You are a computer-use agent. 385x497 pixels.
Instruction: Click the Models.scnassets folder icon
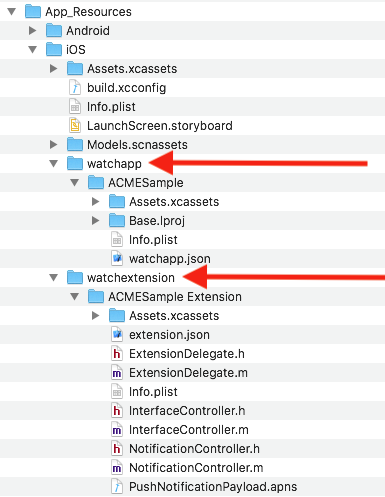click(x=75, y=144)
